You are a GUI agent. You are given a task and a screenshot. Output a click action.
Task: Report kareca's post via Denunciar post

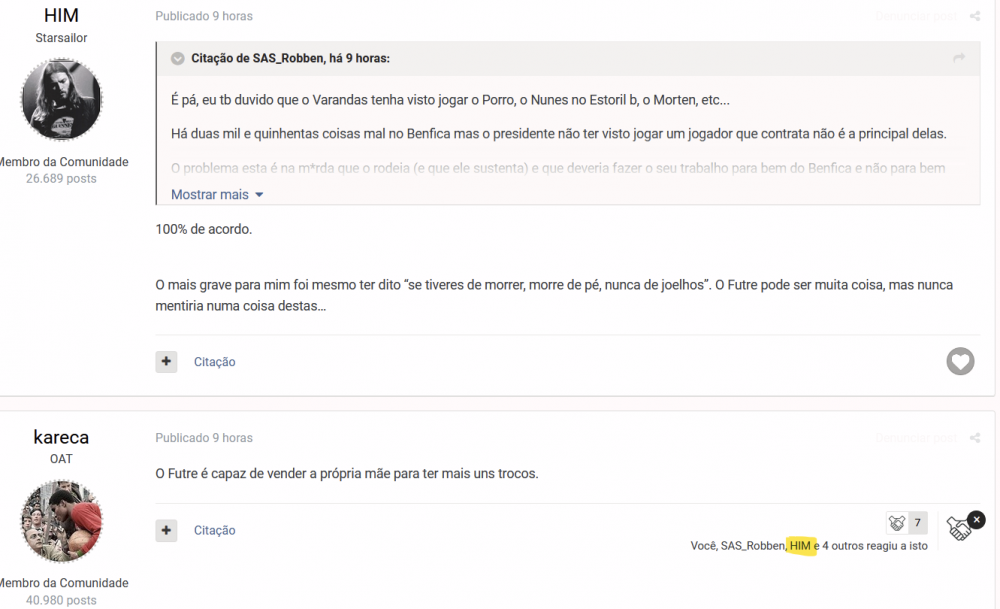click(x=916, y=437)
